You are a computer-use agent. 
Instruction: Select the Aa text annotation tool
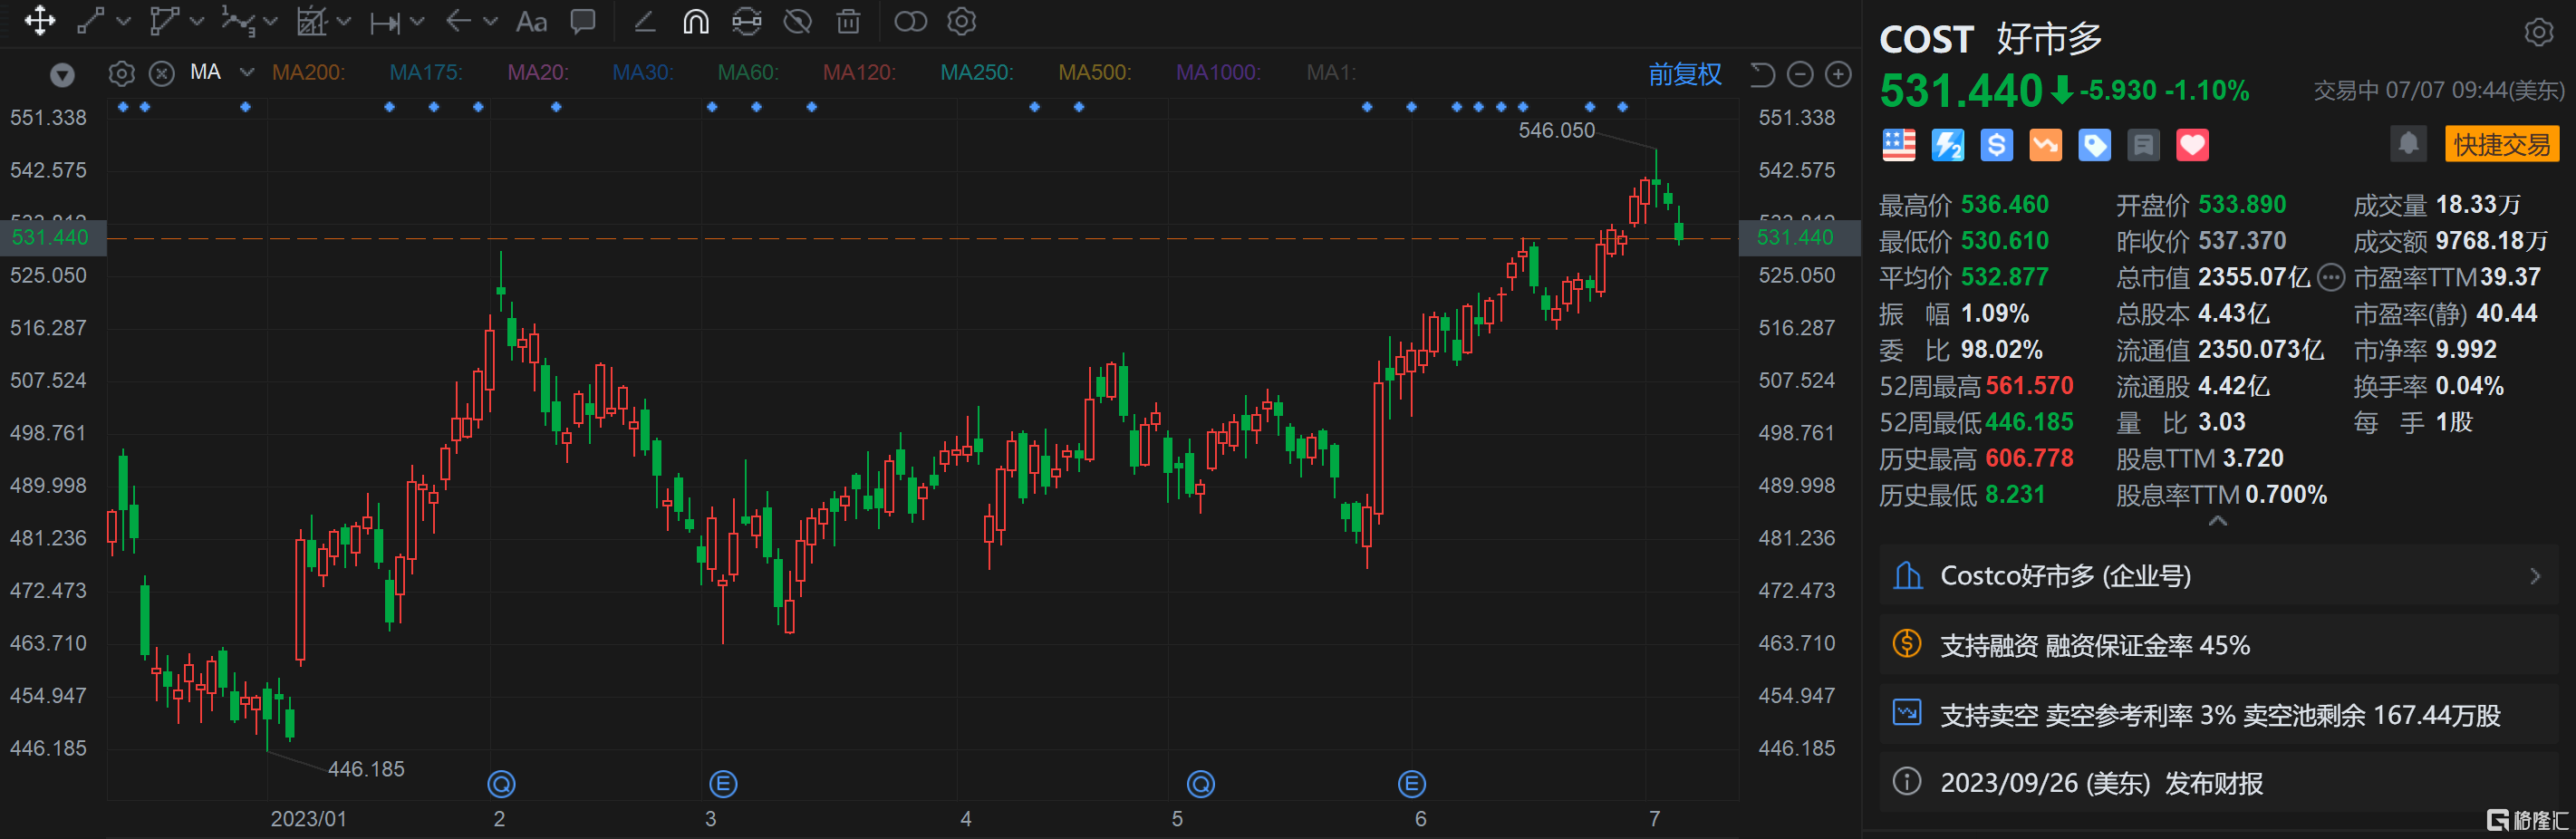531,21
